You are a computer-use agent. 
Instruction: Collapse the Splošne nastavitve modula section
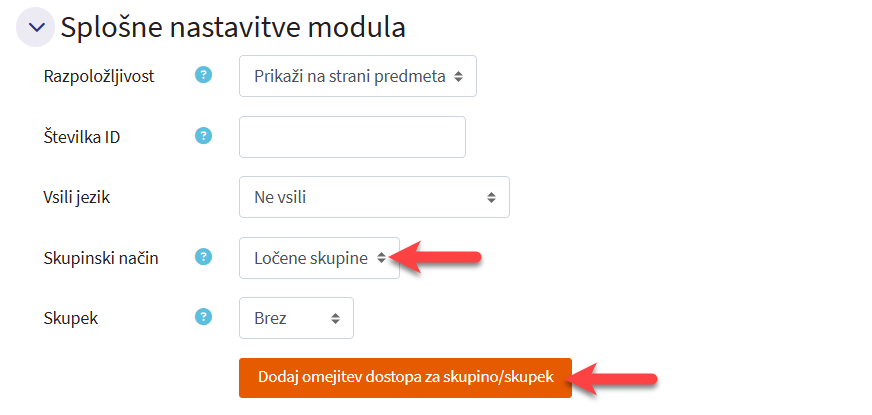point(36,28)
